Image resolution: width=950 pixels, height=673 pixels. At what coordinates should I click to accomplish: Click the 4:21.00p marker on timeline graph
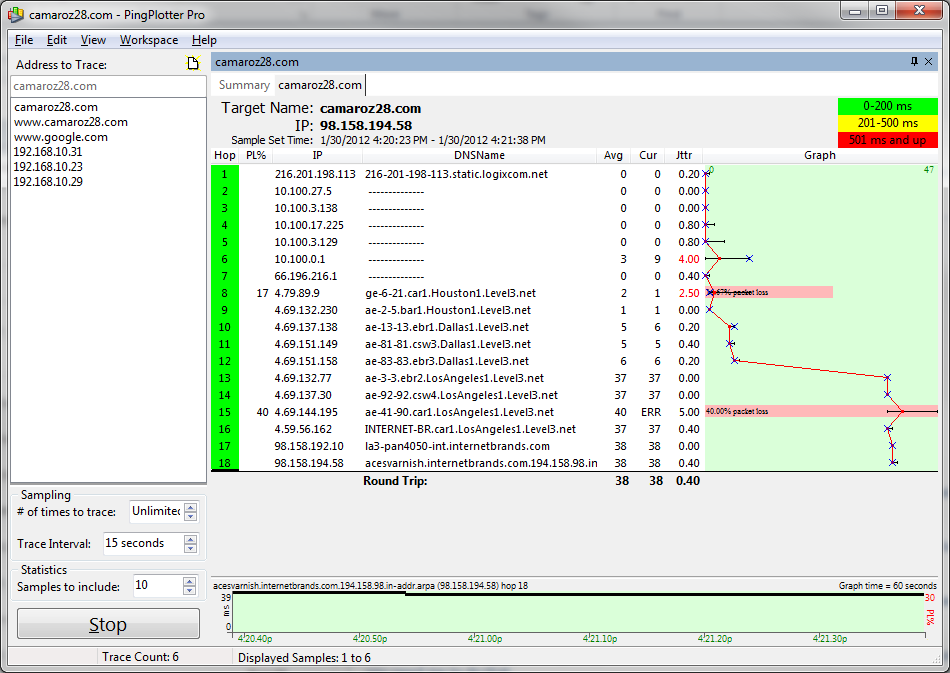click(x=485, y=638)
